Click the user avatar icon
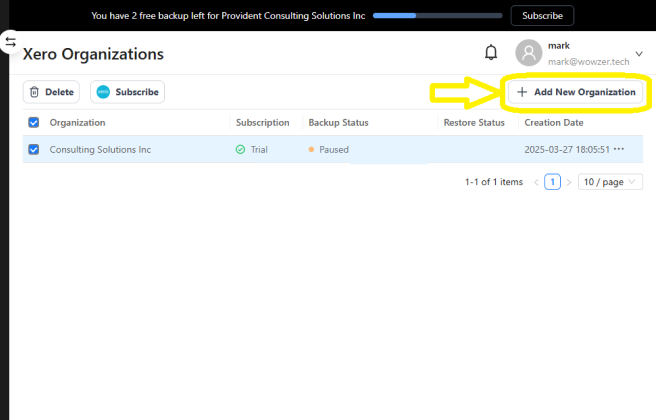Screen dimensions: 656x420 pyautogui.click(x=528, y=53)
